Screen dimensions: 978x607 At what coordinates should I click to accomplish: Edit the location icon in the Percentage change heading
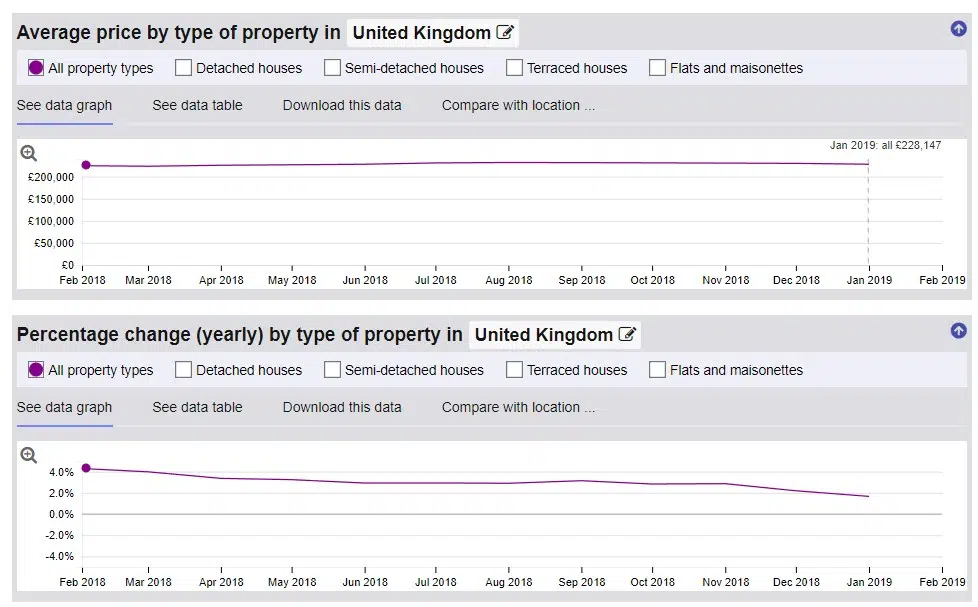point(627,334)
